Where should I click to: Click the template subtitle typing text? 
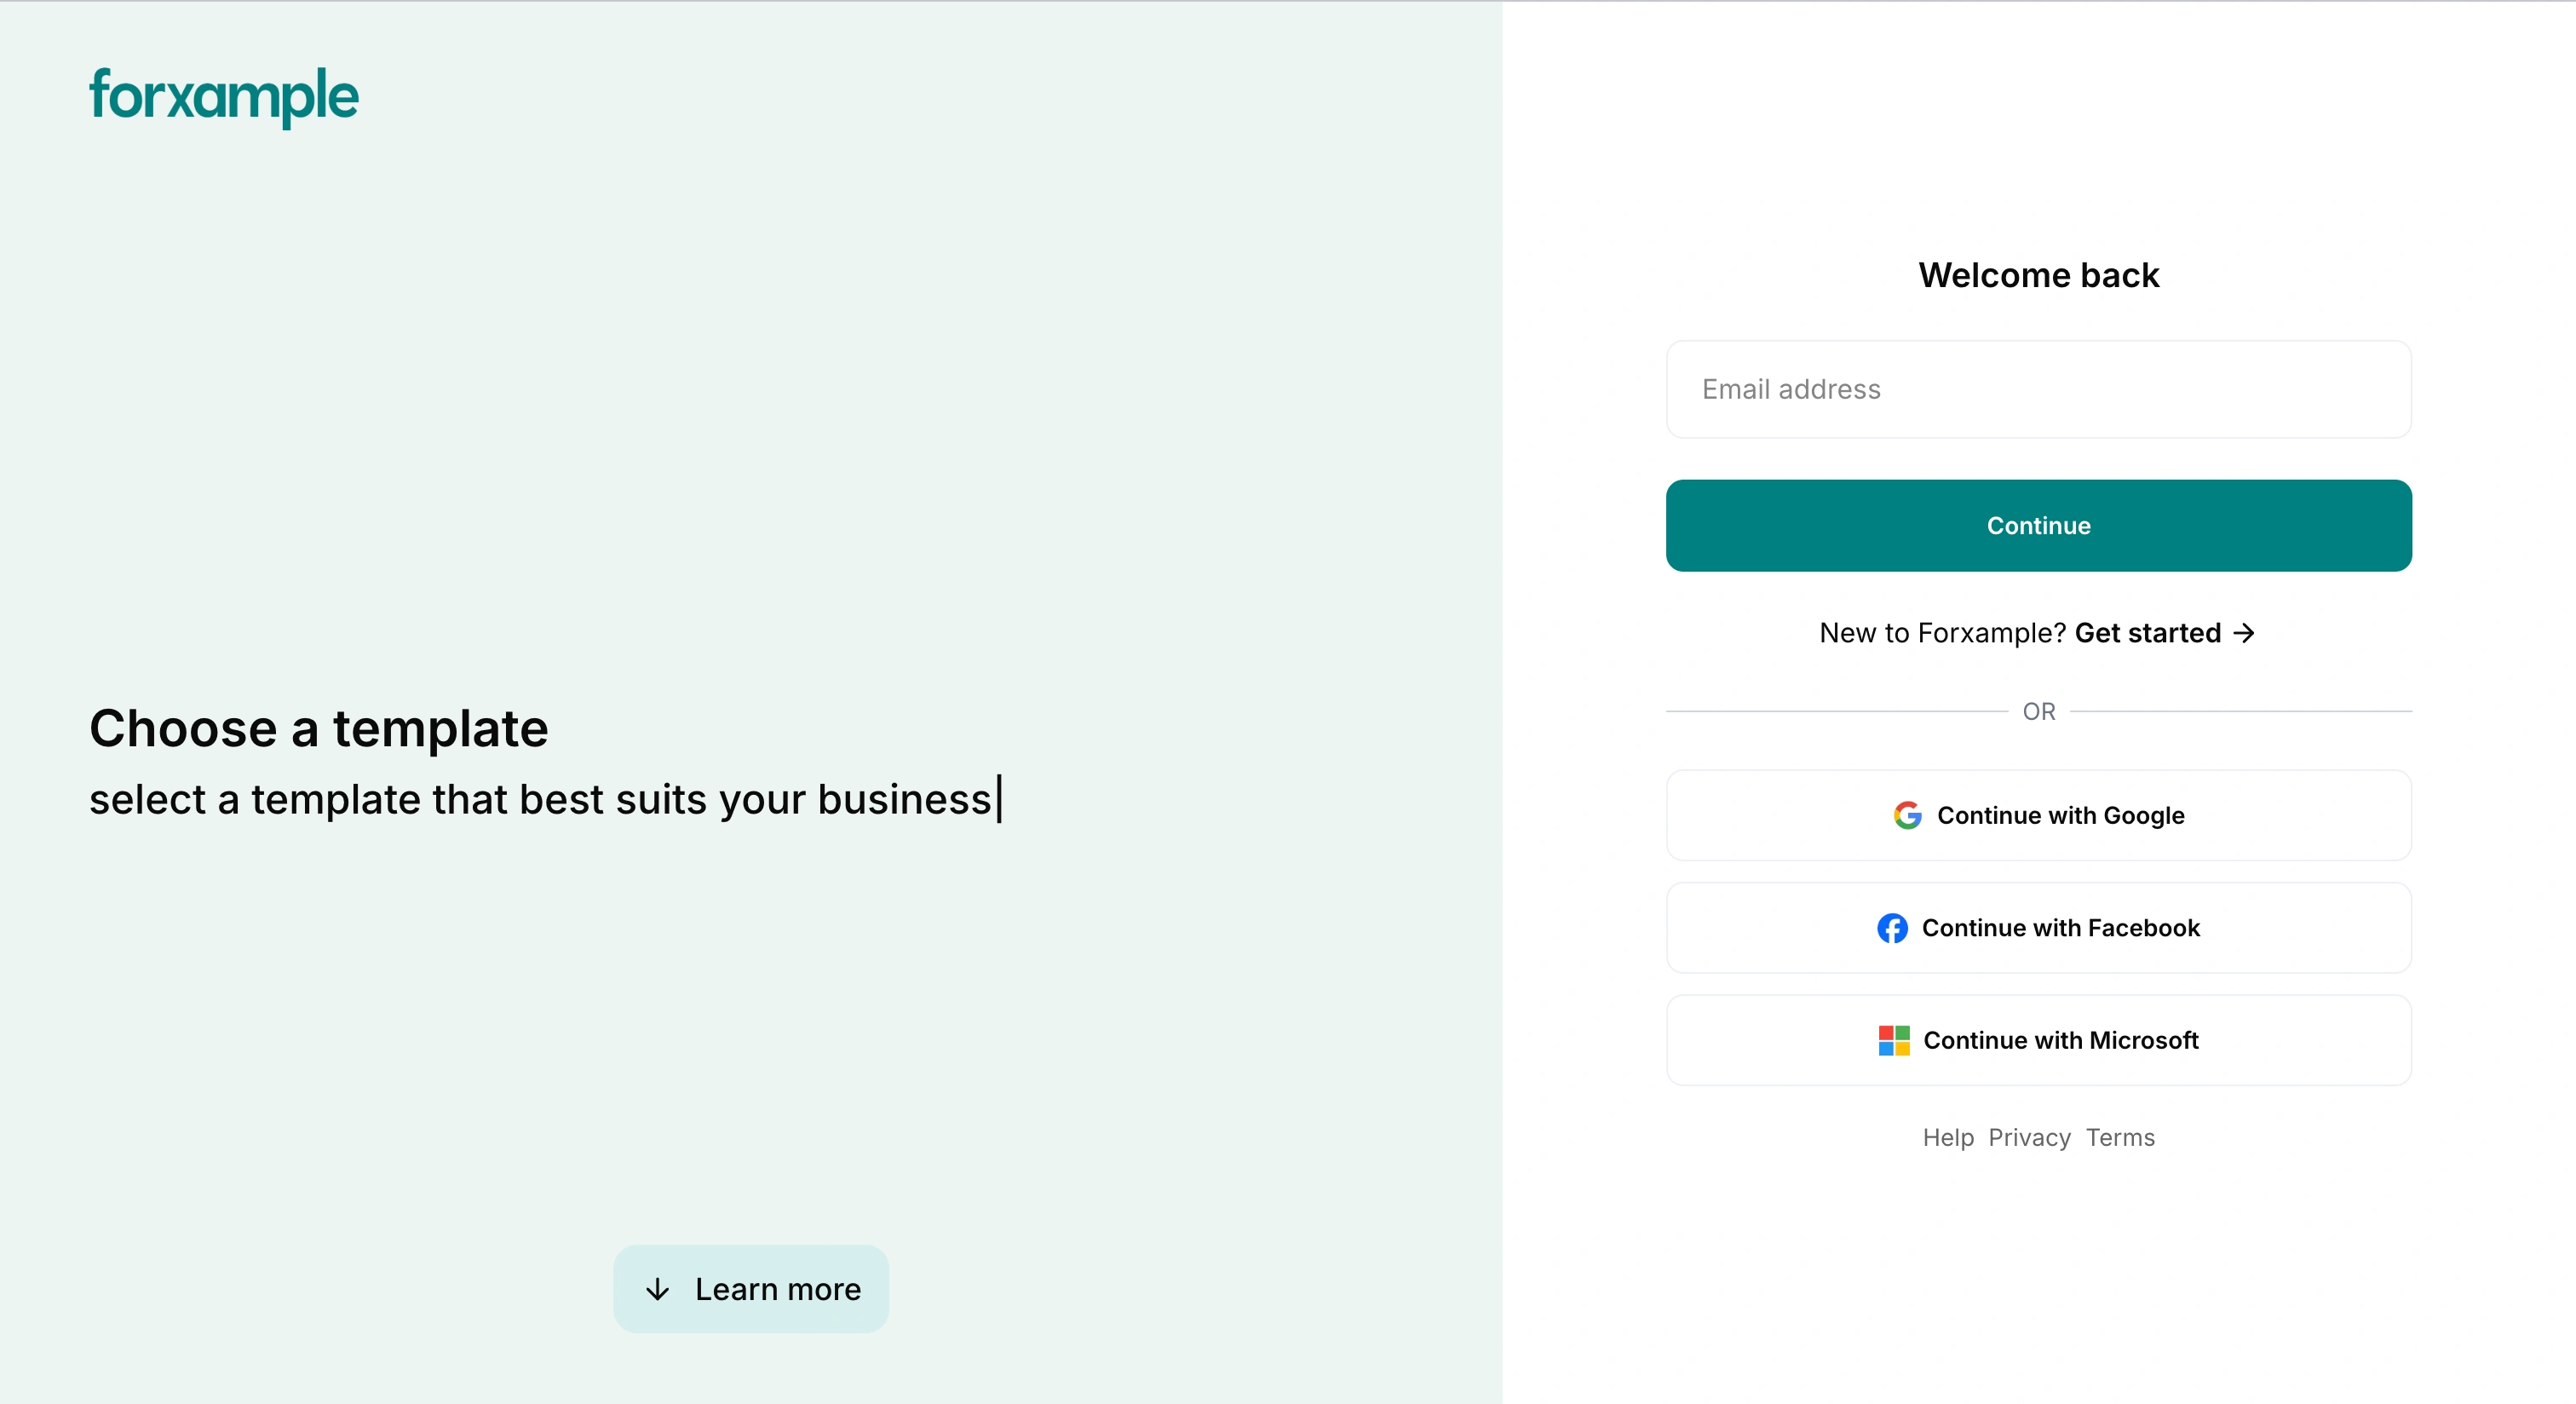point(540,799)
